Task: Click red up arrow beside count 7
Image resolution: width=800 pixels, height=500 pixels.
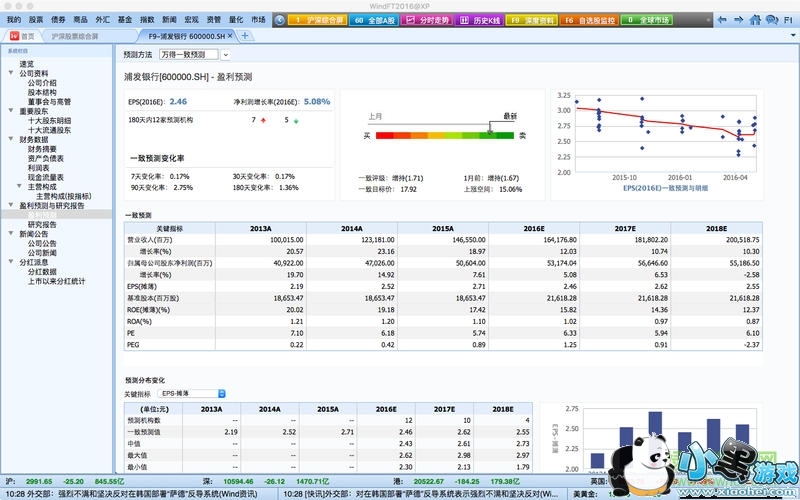Action: (x=263, y=120)
